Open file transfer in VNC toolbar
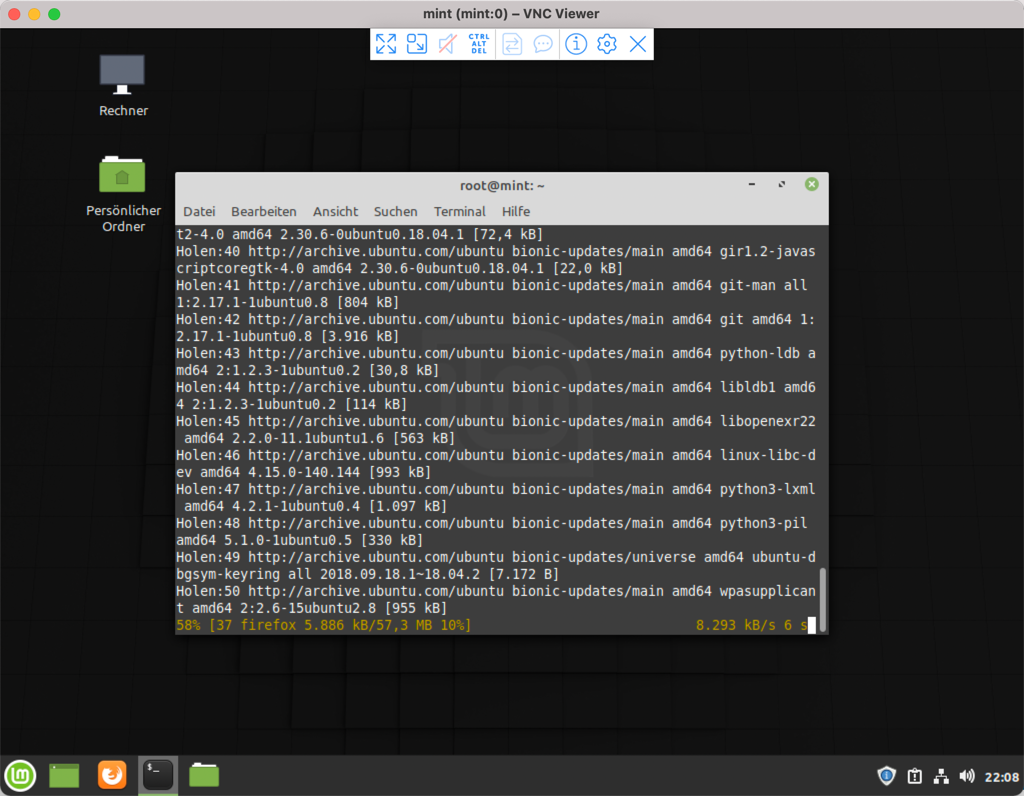The width and height of the screenshot is (1024, 796). pyautogui.click(x=512, y=44)
